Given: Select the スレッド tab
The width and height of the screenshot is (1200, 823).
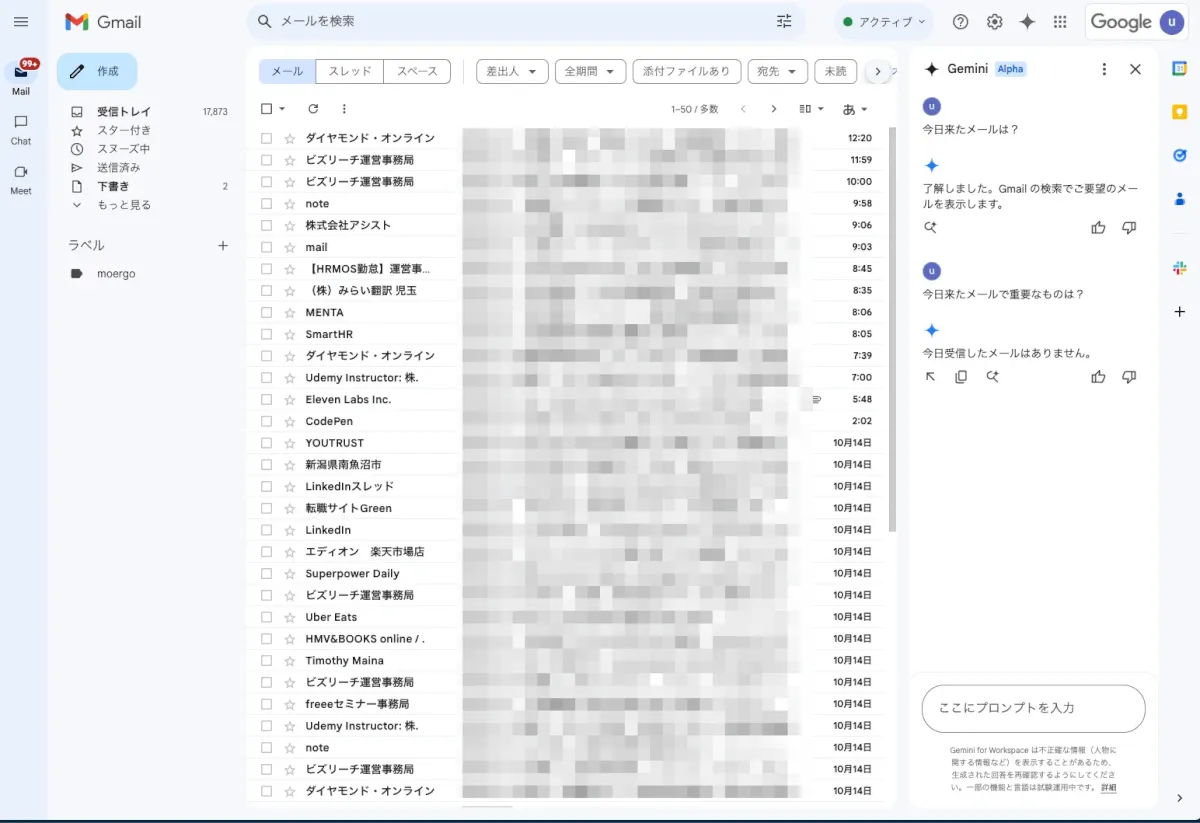Looking at the screenshot, I should click(350, 72).
